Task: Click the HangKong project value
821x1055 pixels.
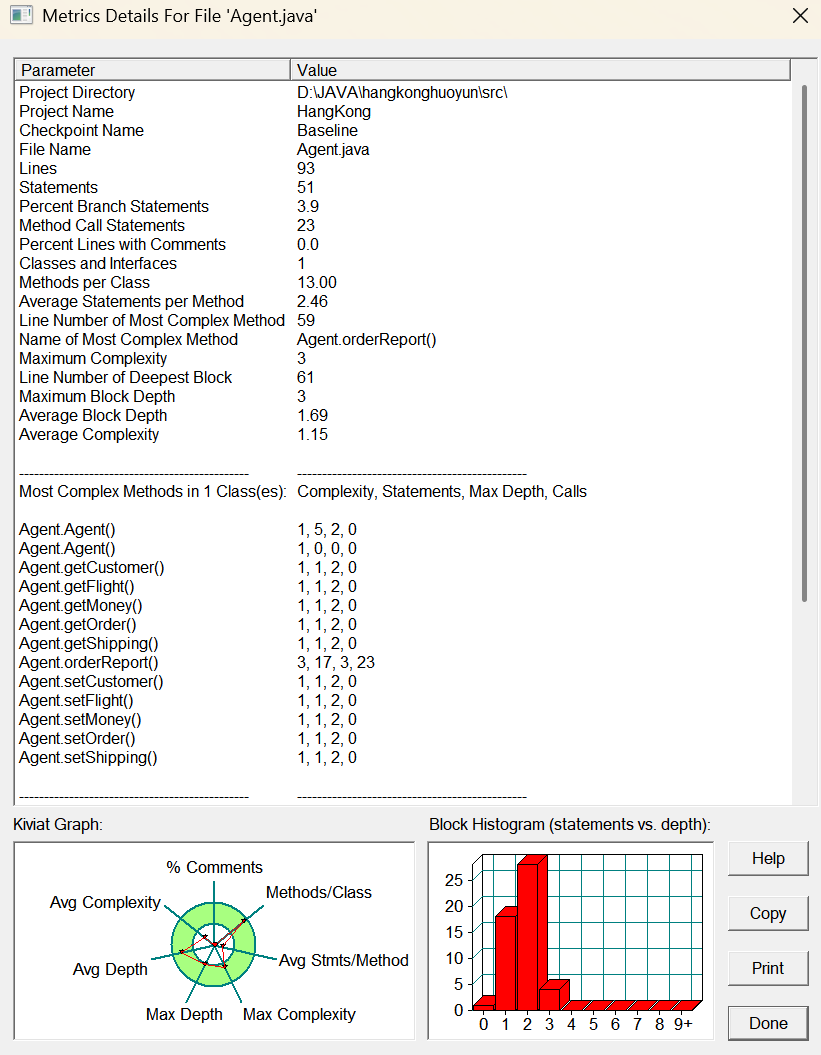Action: [334, 111]
